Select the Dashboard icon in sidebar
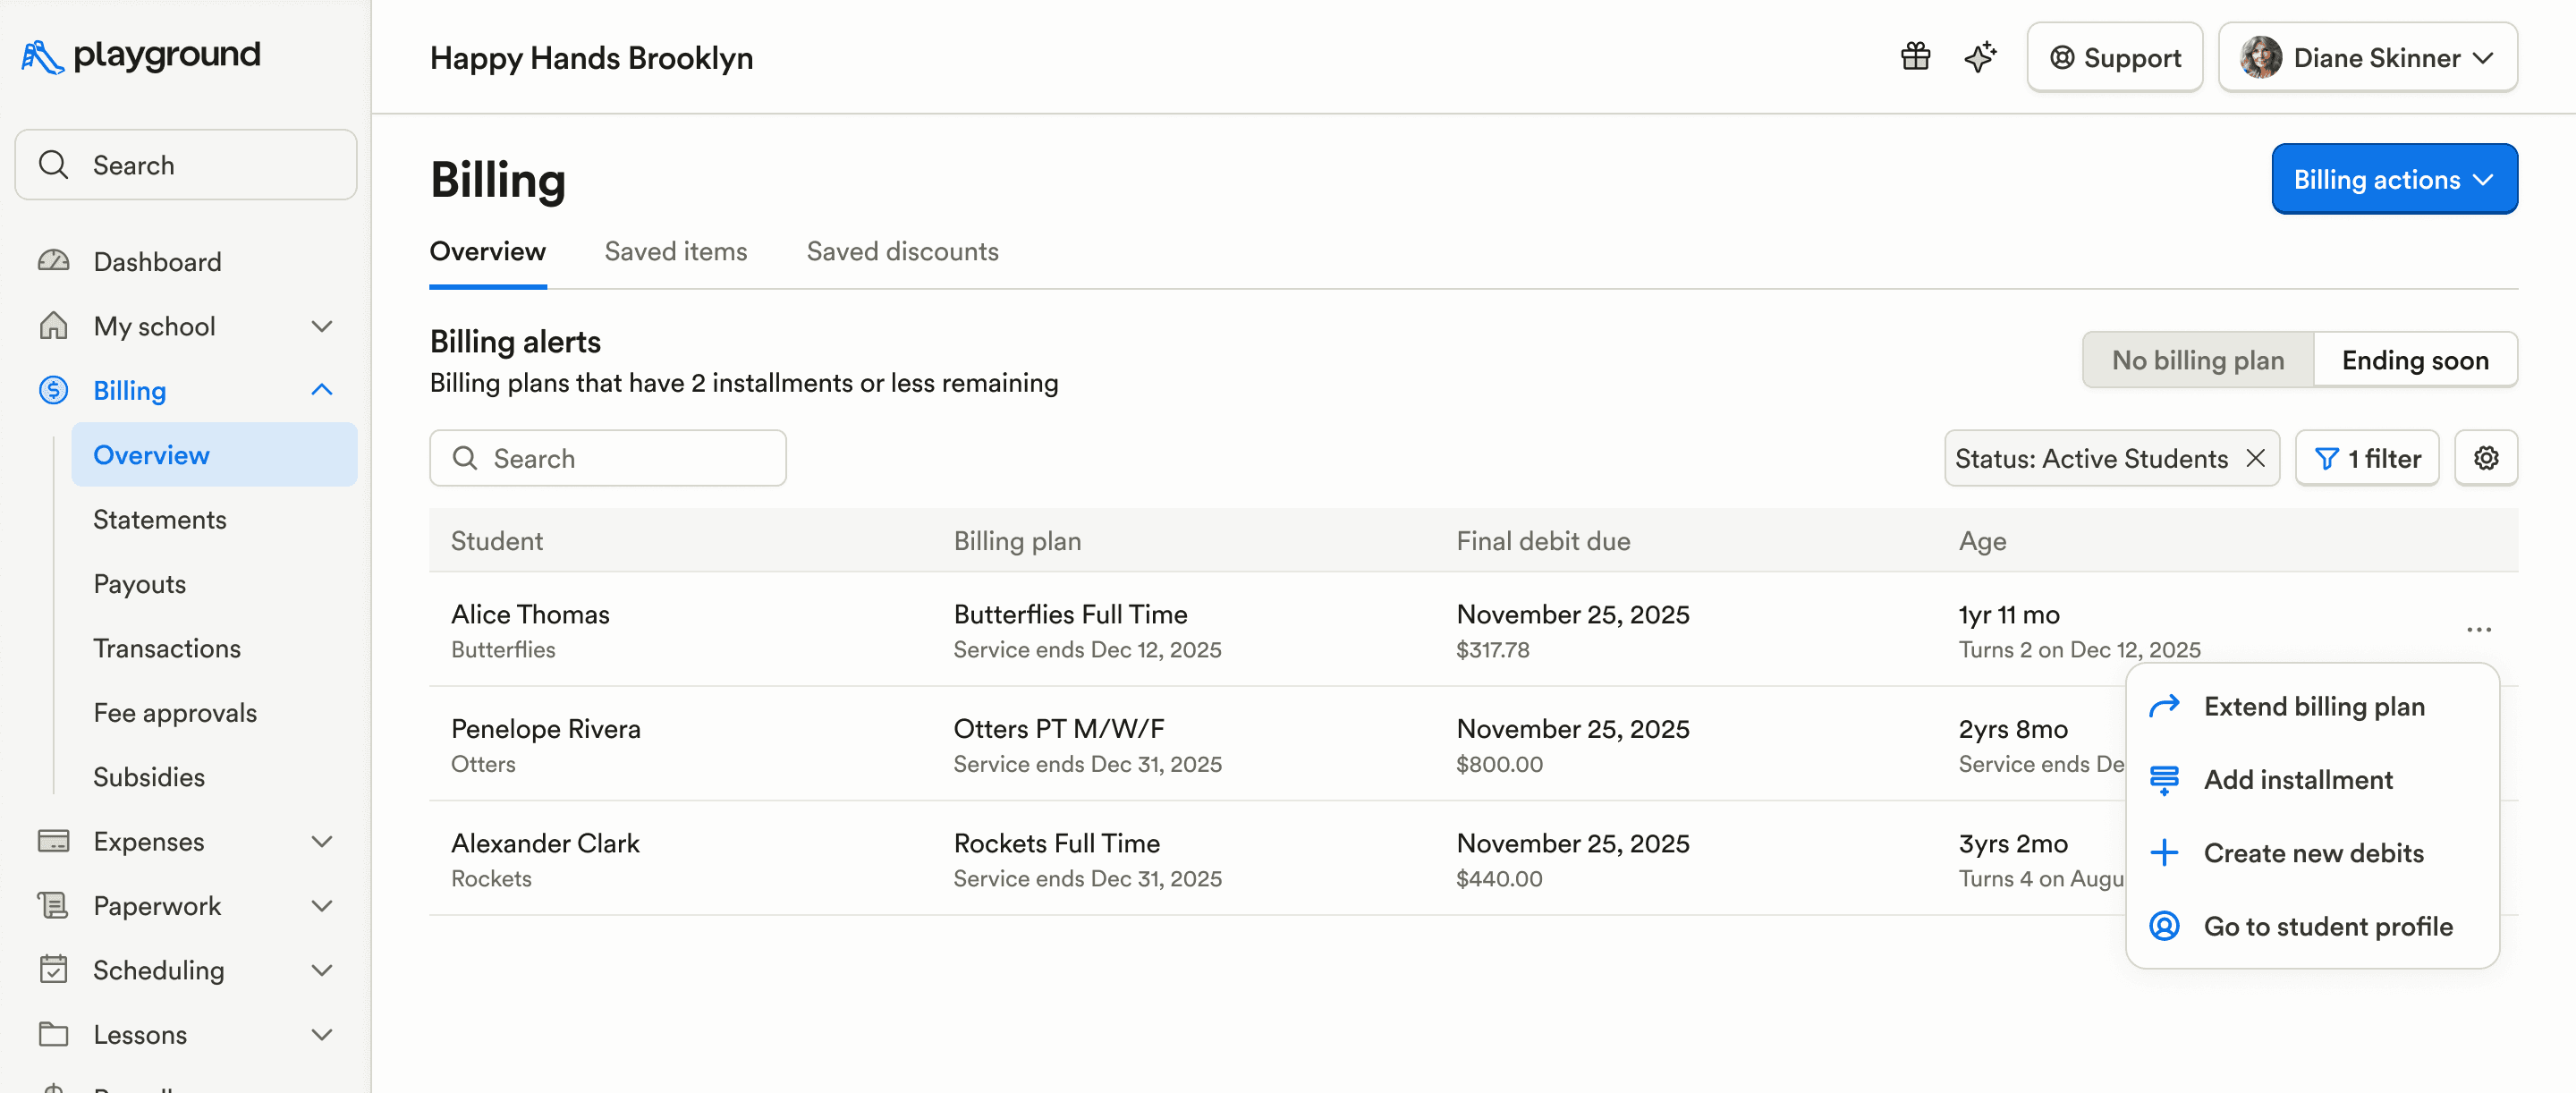2576x1093 pixels. pyautogui.click(x=52, y=261)
